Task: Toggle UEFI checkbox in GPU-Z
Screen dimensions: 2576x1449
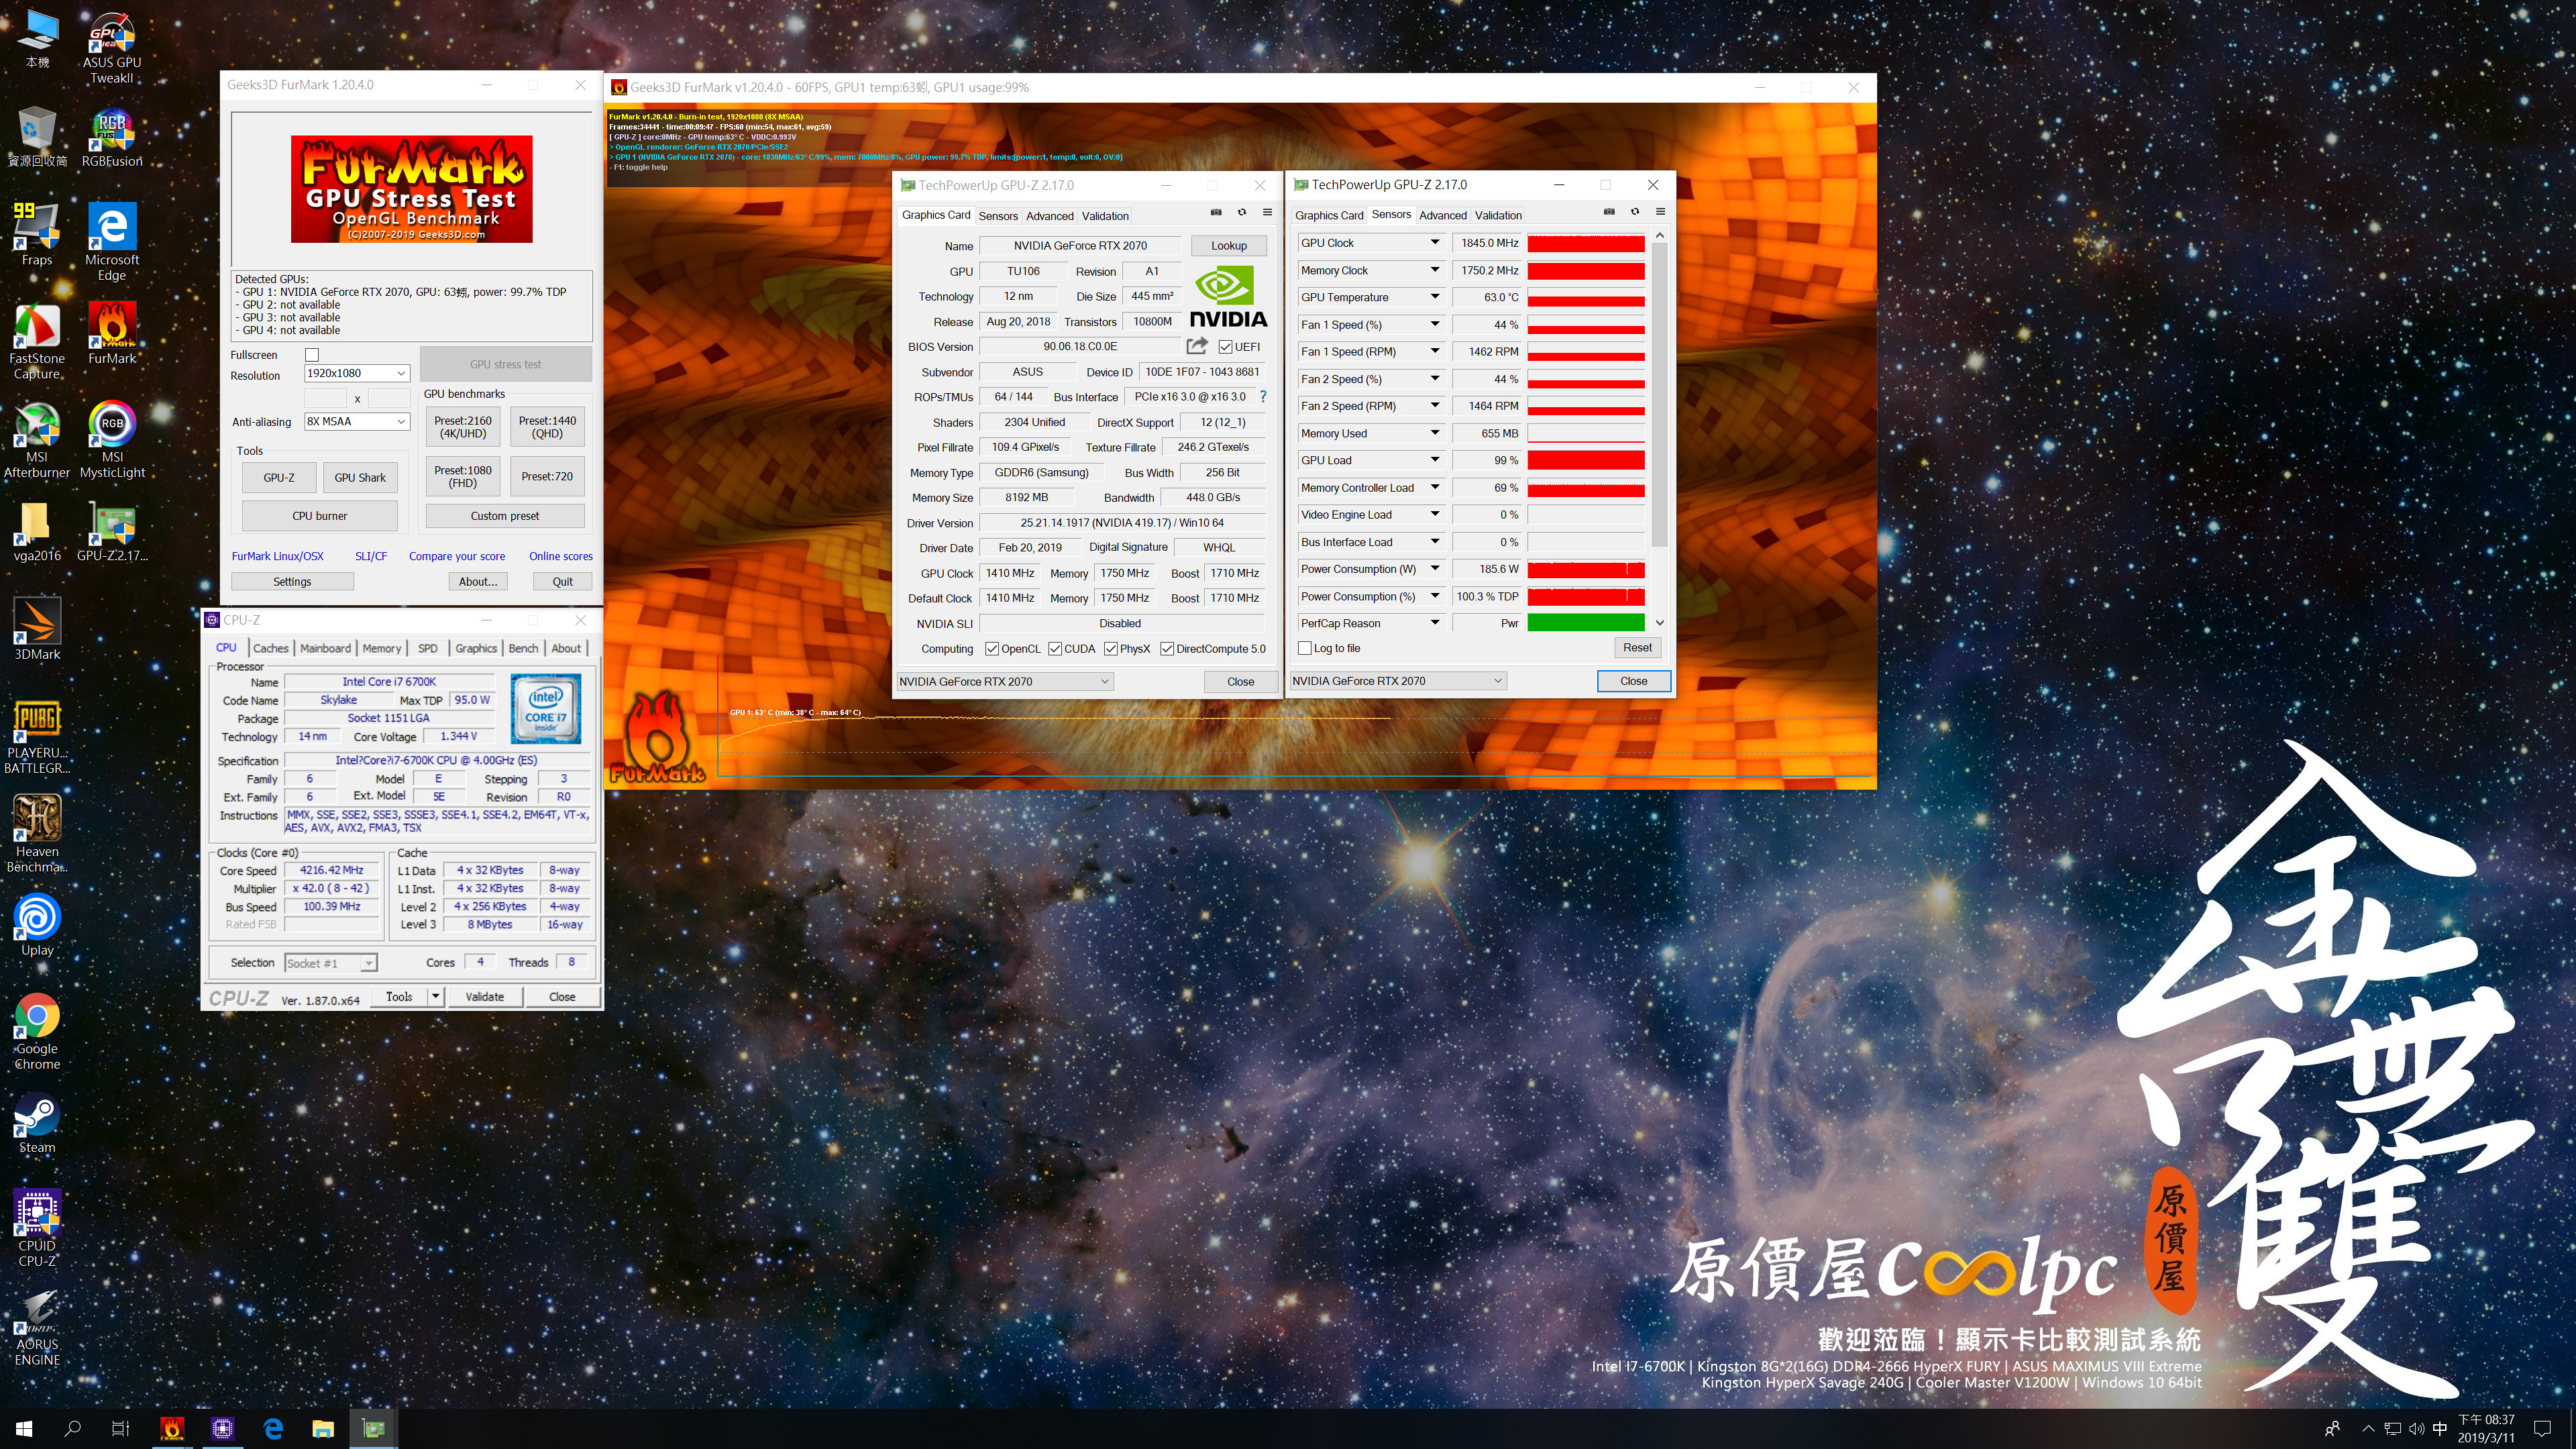Action: [1225, 347]
